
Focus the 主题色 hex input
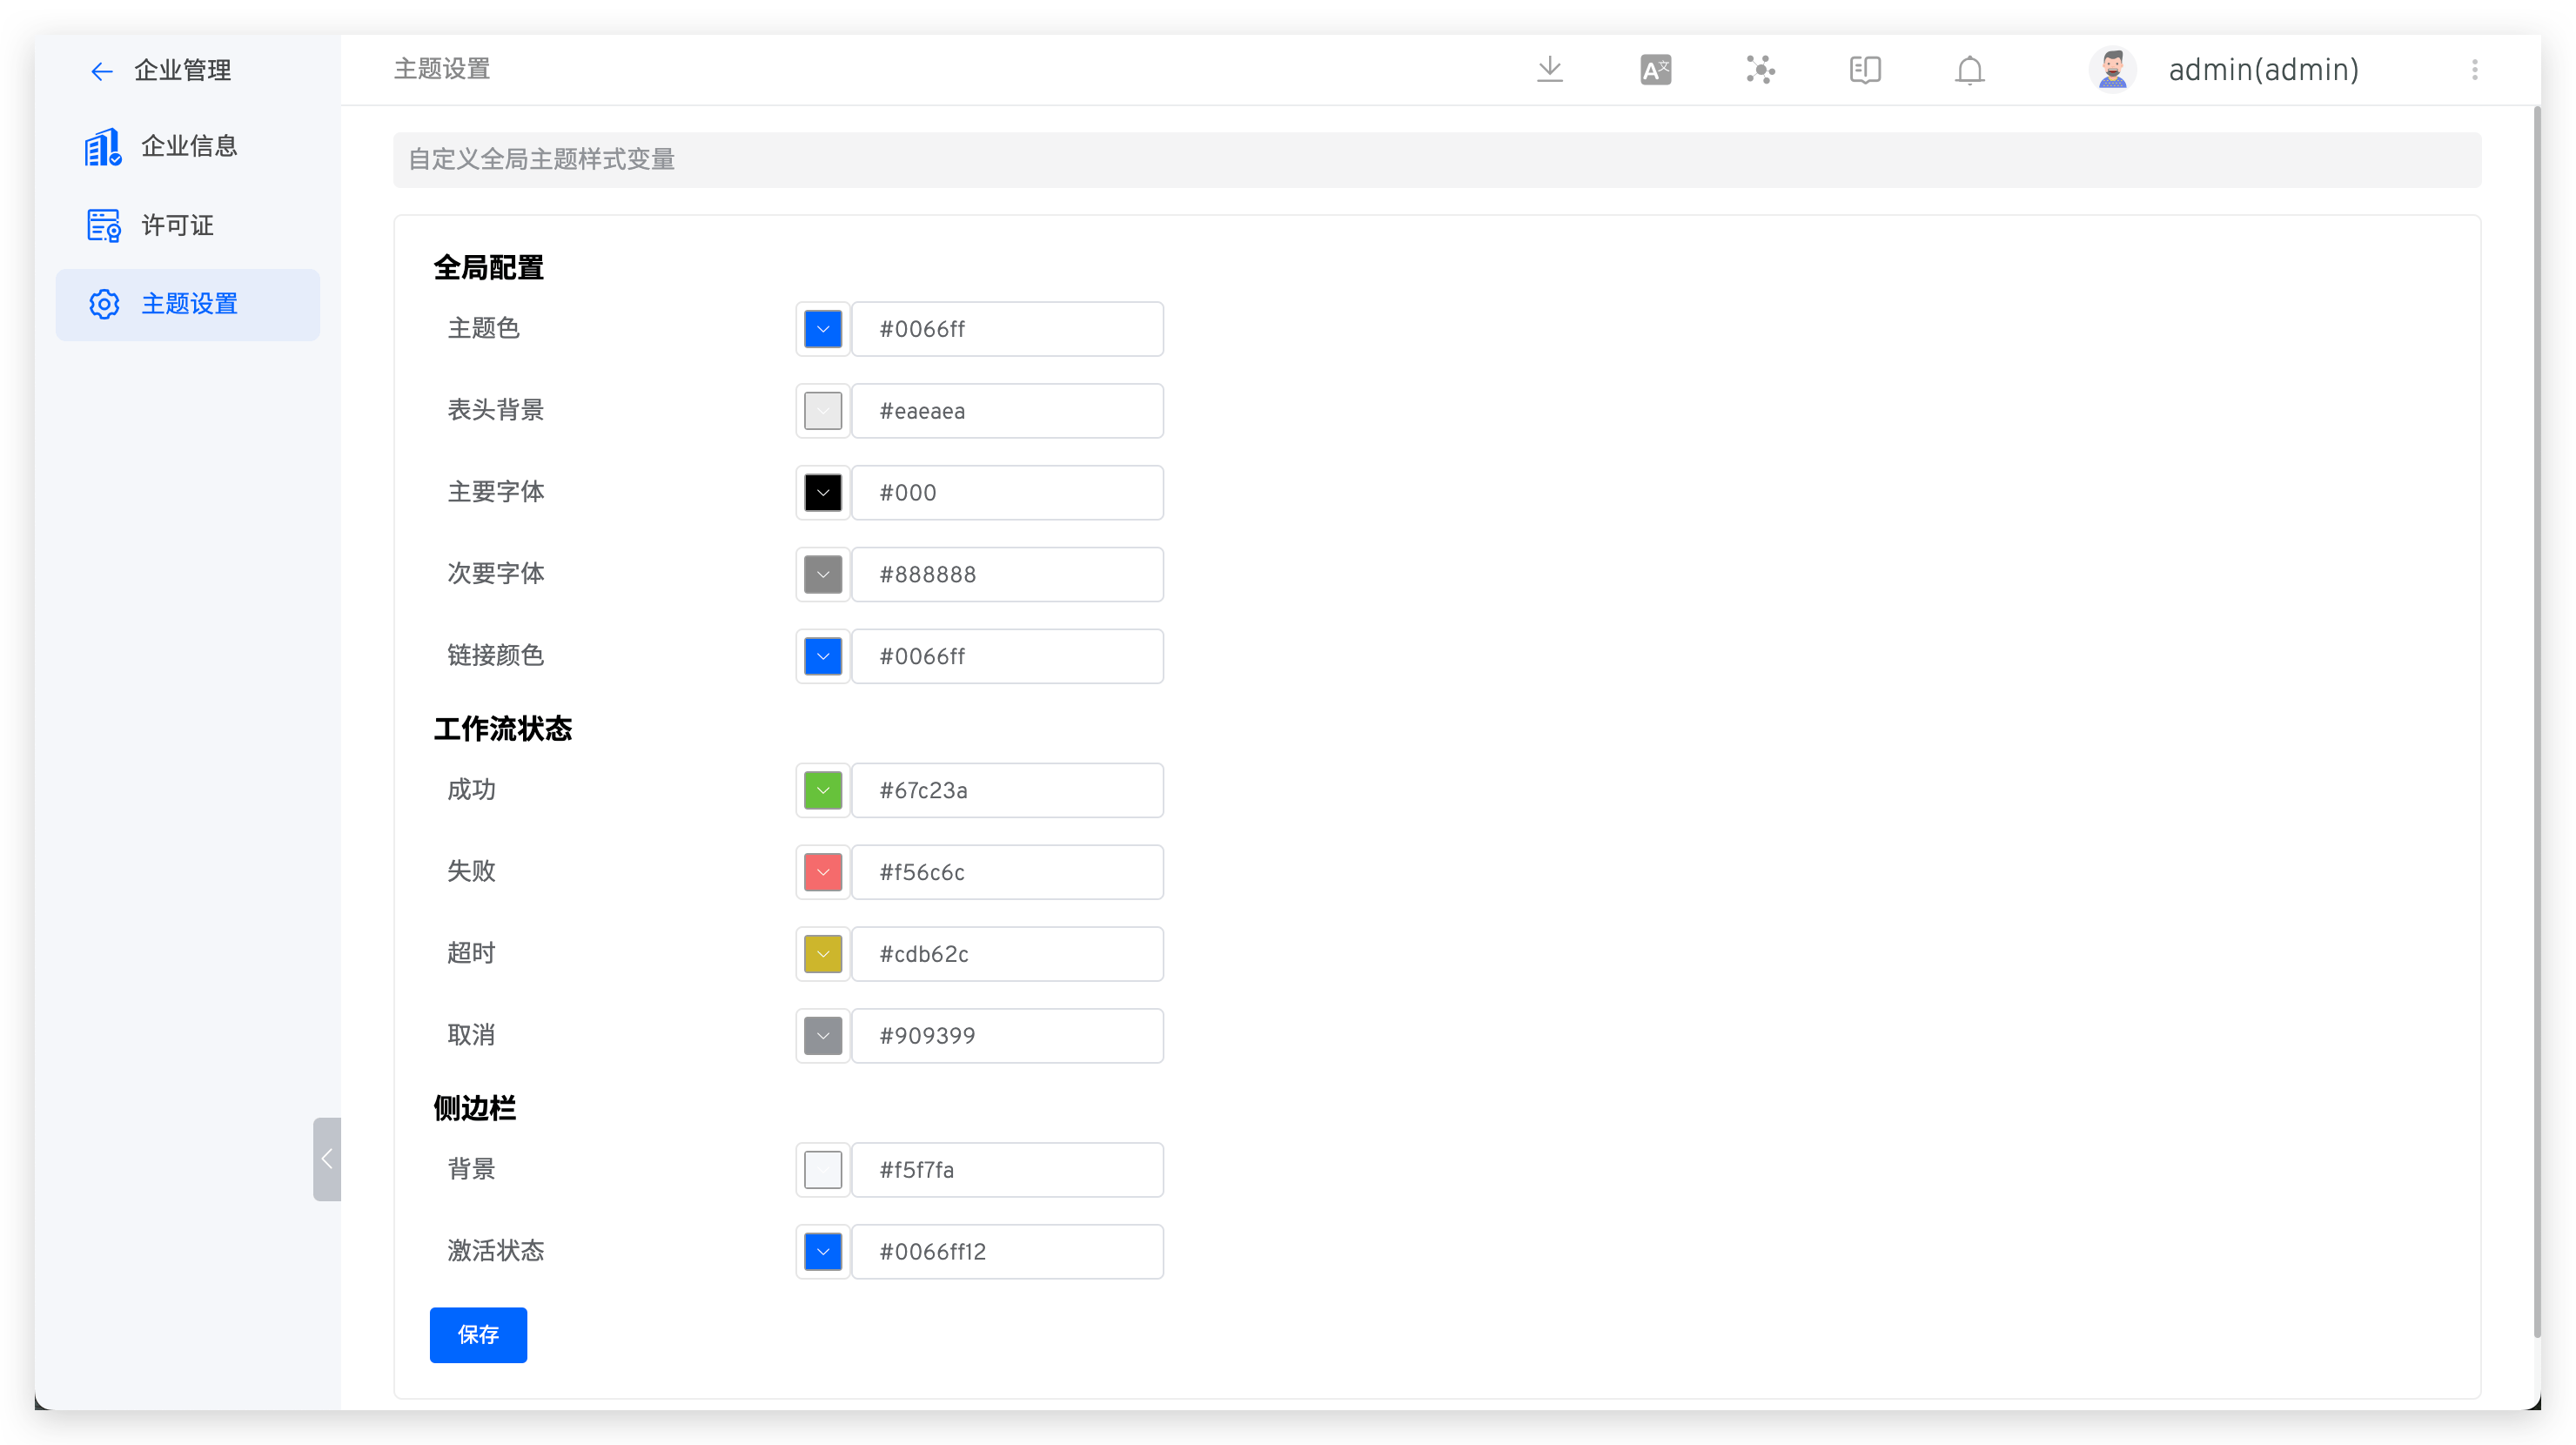1007,329
